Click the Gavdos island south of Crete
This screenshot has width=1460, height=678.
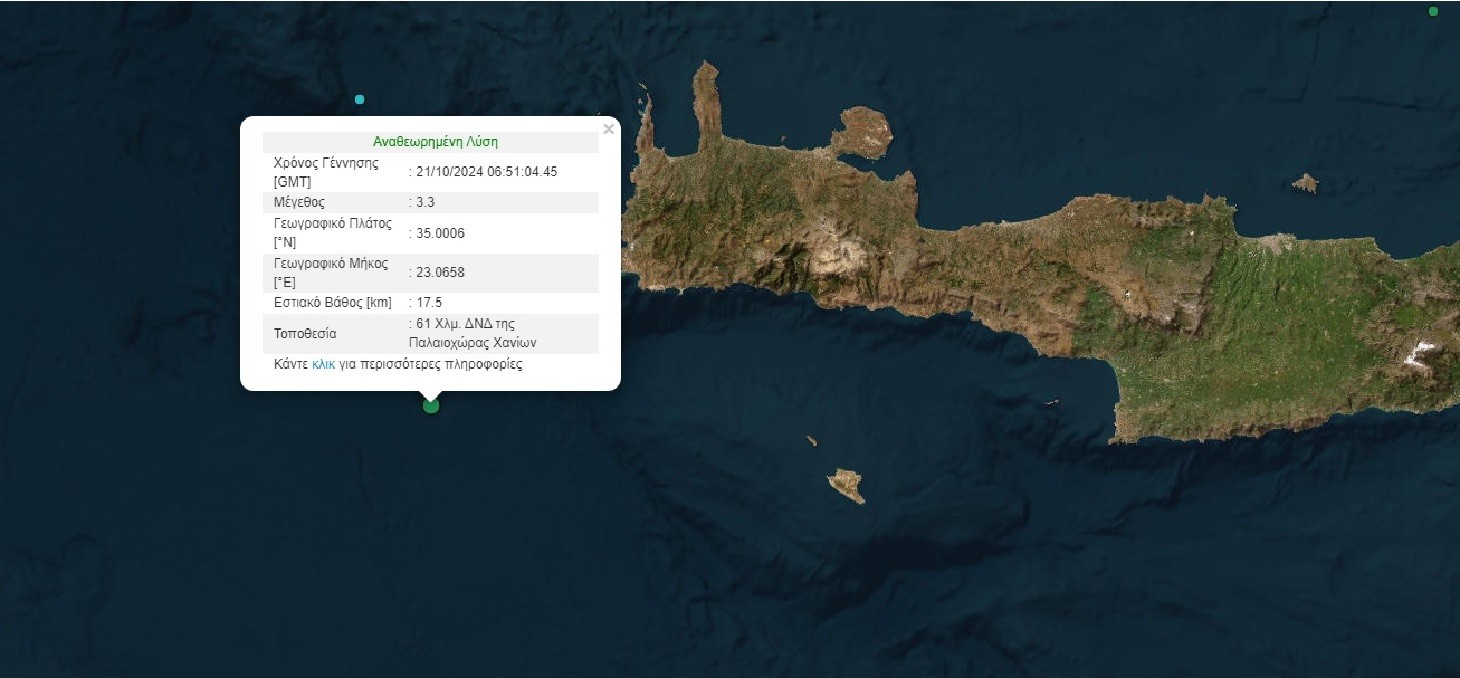847,486
